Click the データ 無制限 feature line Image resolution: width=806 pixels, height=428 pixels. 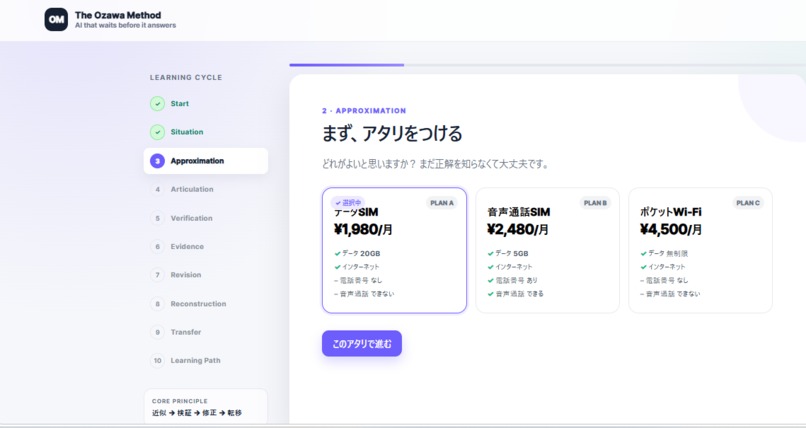pyautogui.click(x=664, y=253)
